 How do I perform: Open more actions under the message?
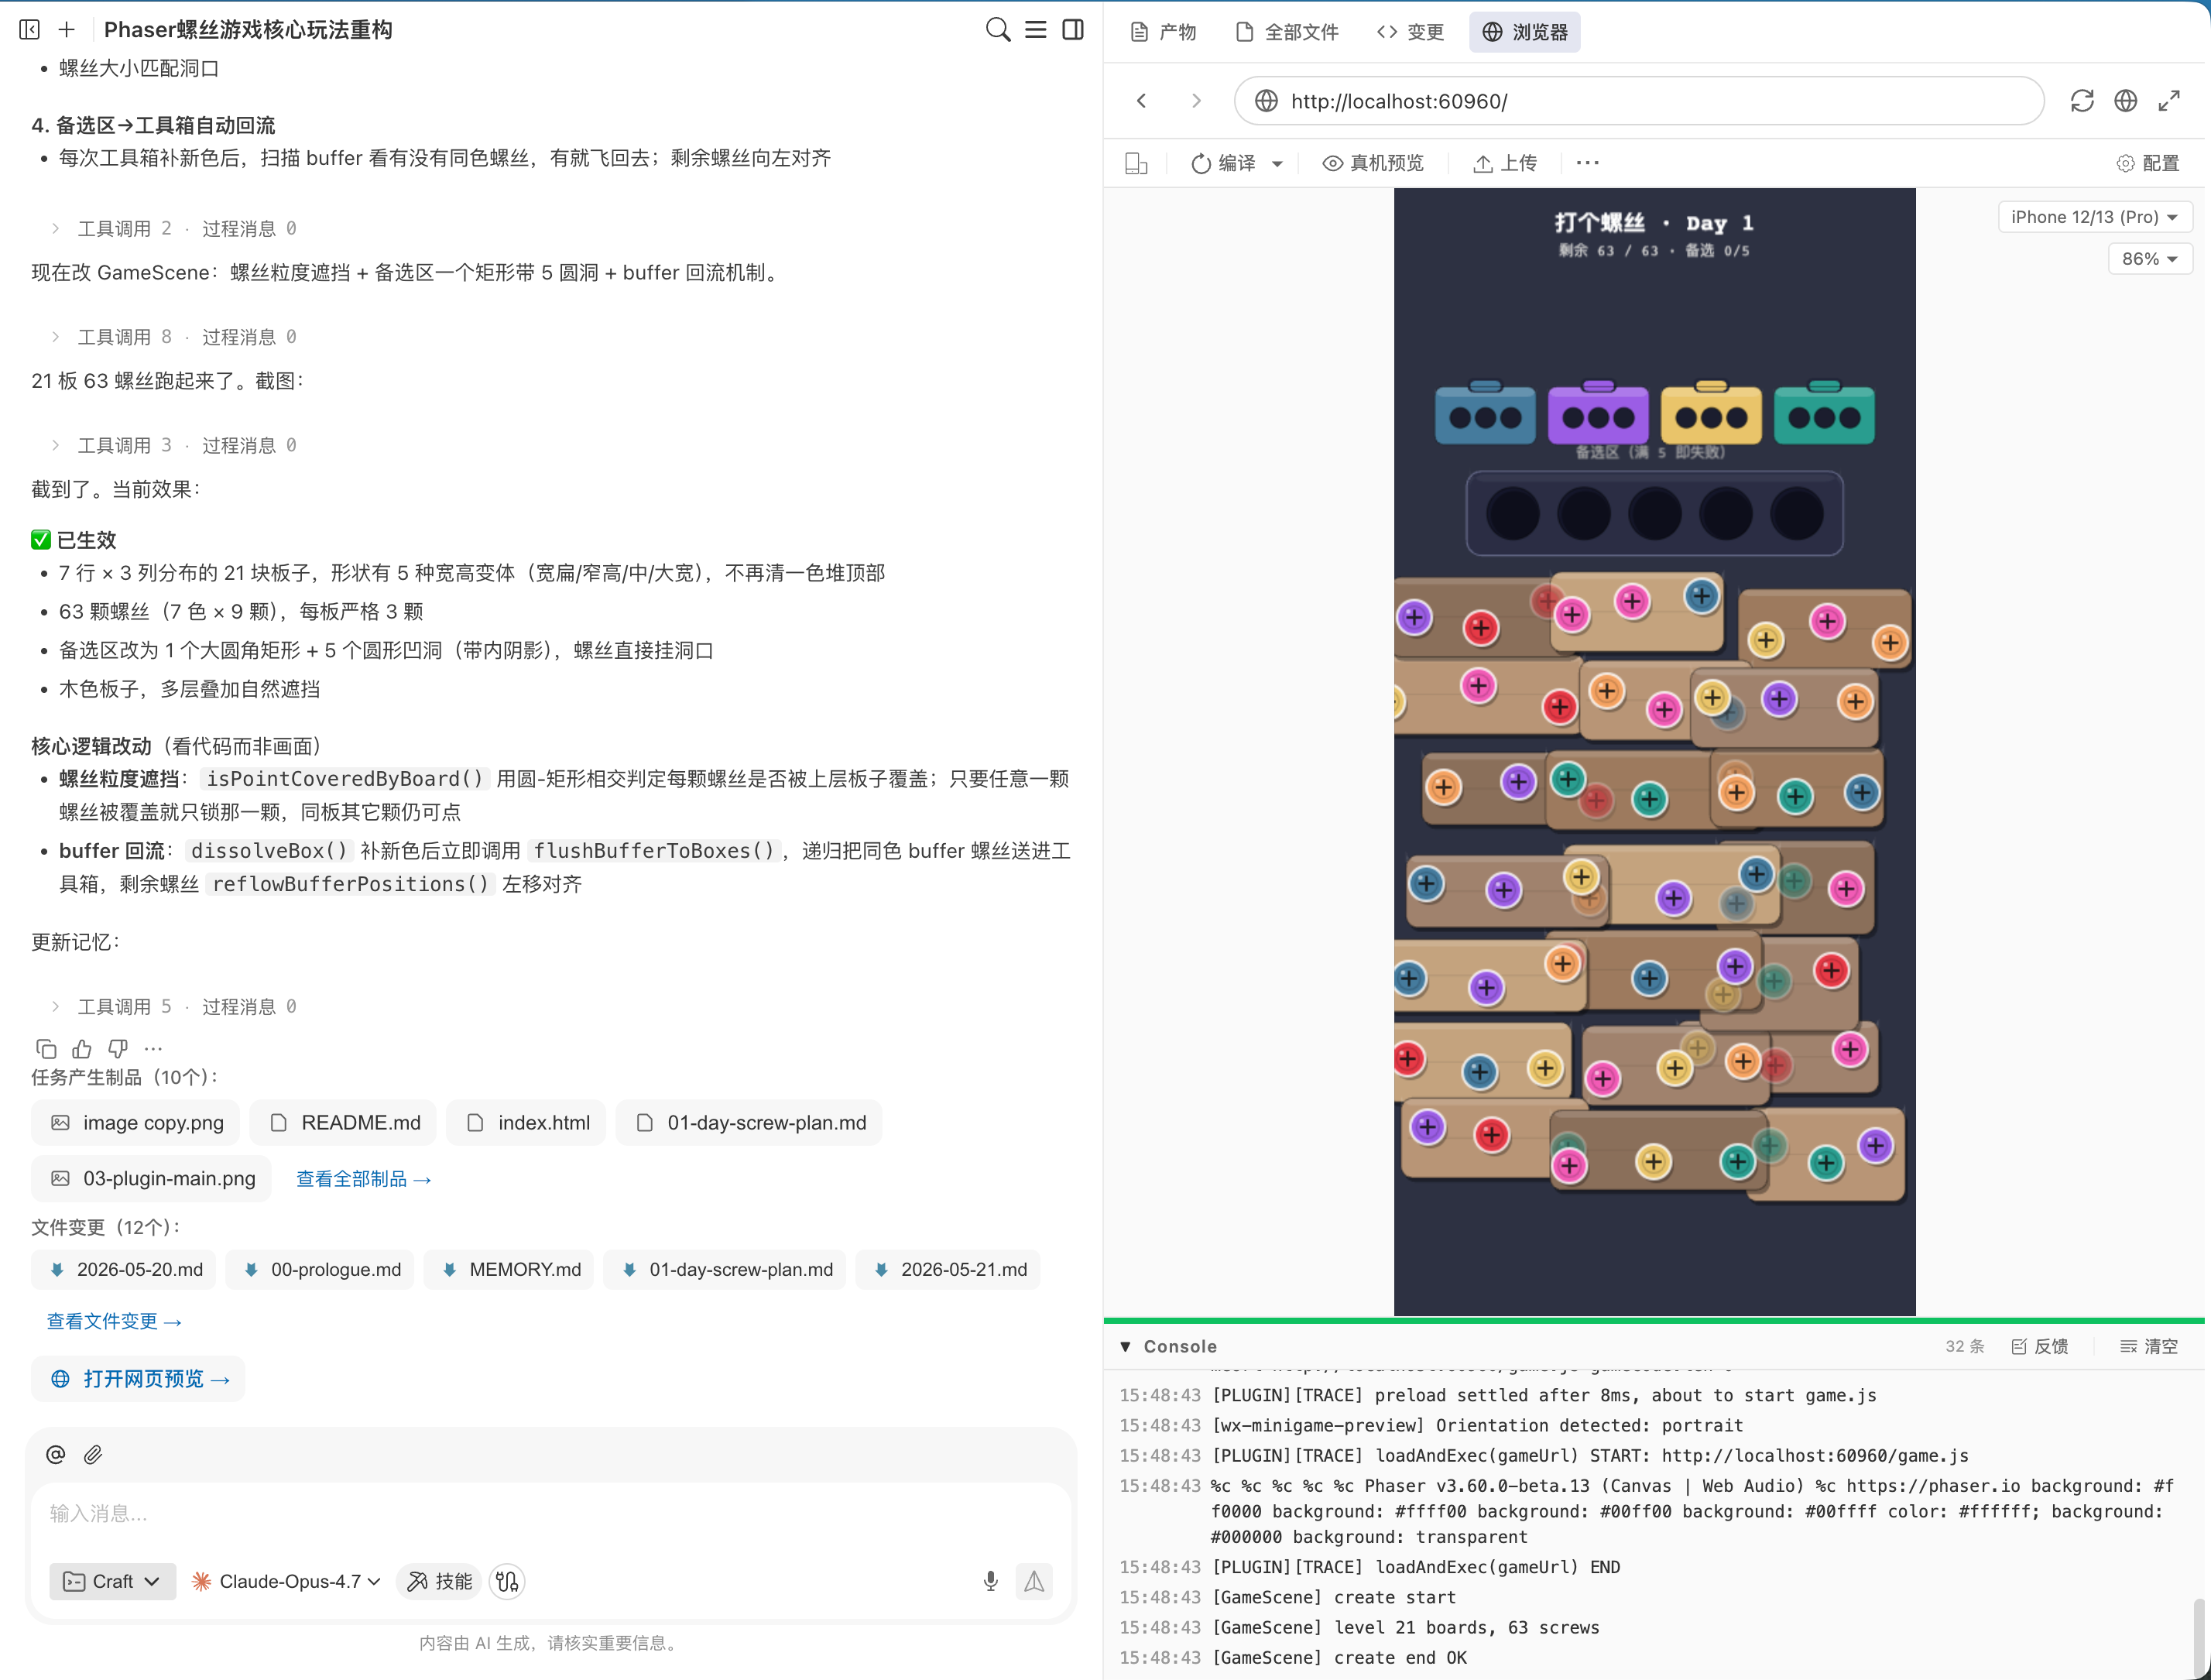pos(153,1048)
